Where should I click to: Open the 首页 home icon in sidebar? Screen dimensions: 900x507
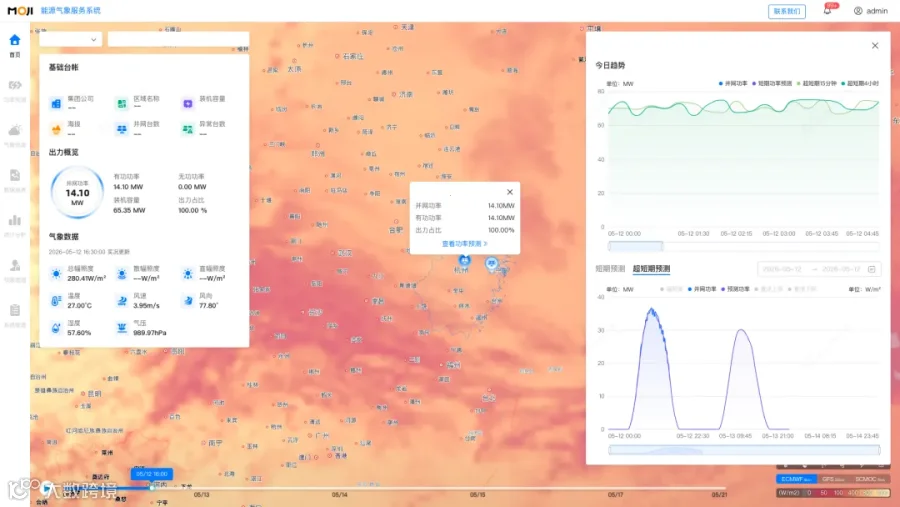[x=15, y=40]
